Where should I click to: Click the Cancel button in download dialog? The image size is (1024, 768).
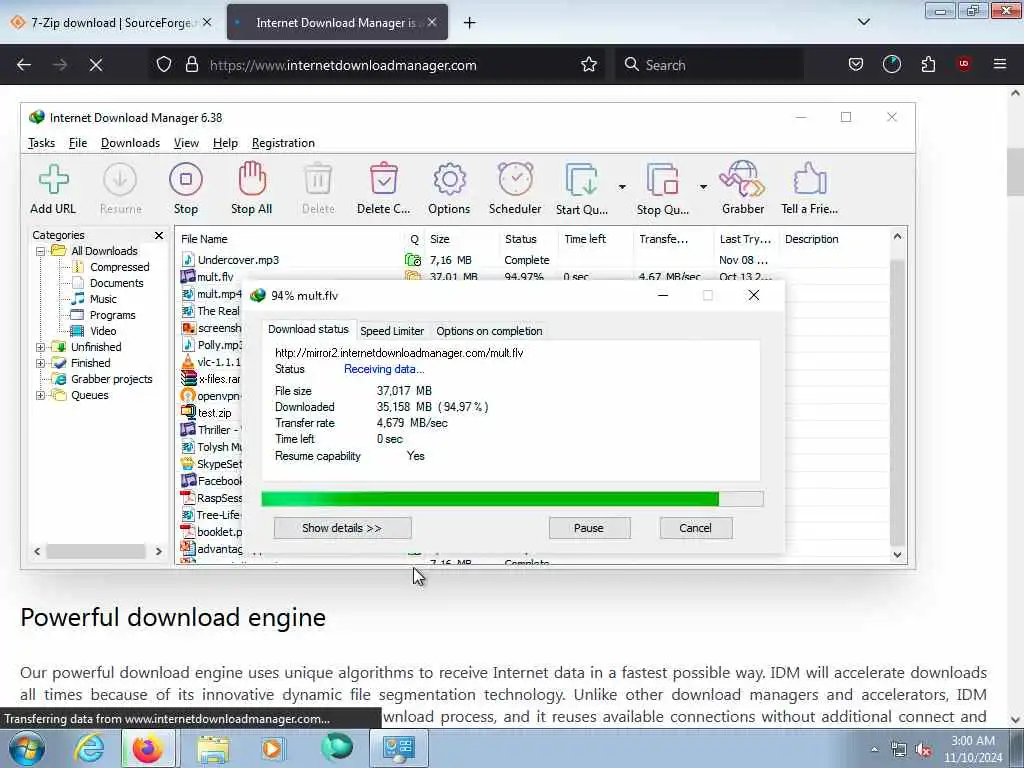[x=696, y=528]
